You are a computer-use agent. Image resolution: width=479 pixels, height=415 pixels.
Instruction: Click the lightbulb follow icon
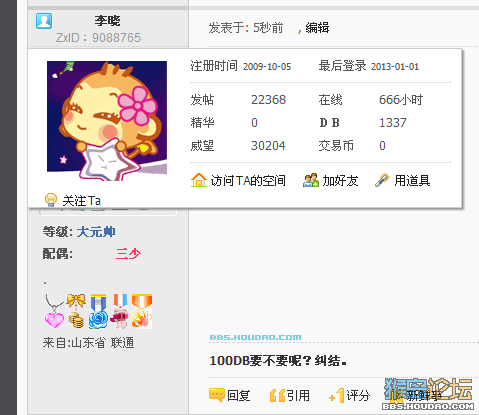(51, 200)
